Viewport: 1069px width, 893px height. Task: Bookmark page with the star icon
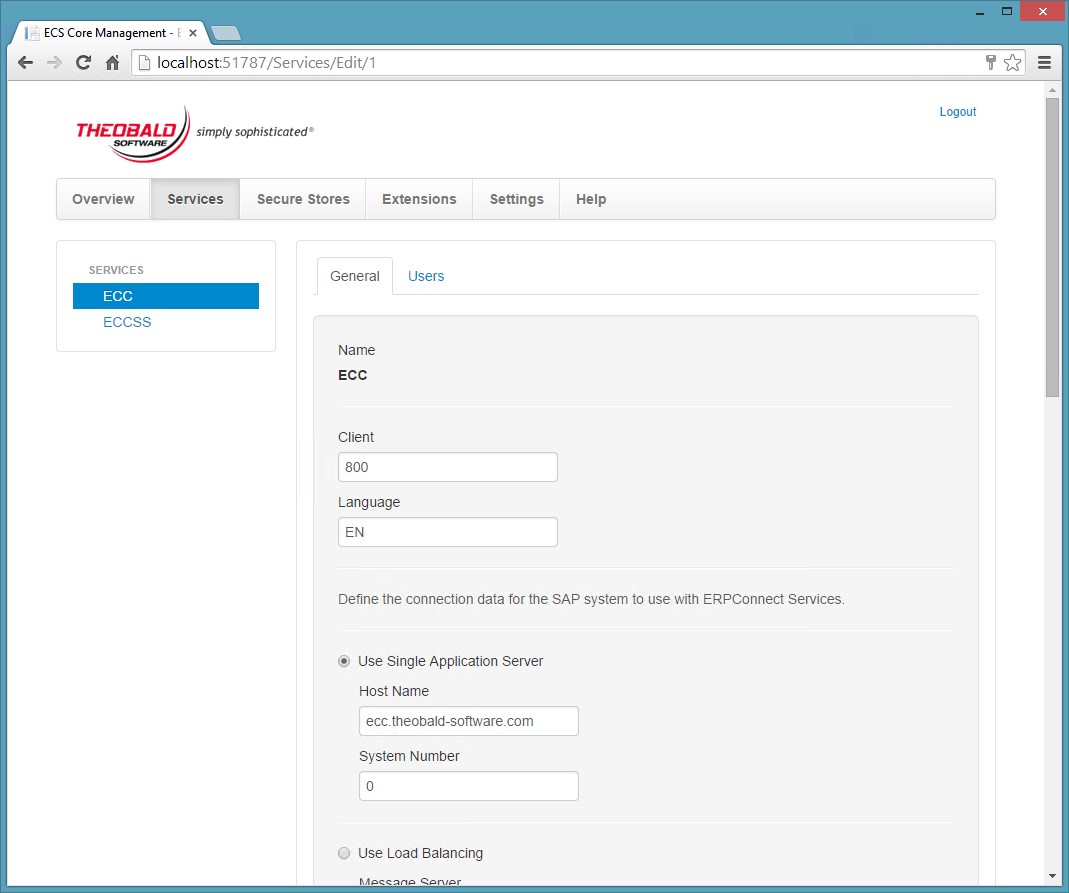pos(1013,63)
